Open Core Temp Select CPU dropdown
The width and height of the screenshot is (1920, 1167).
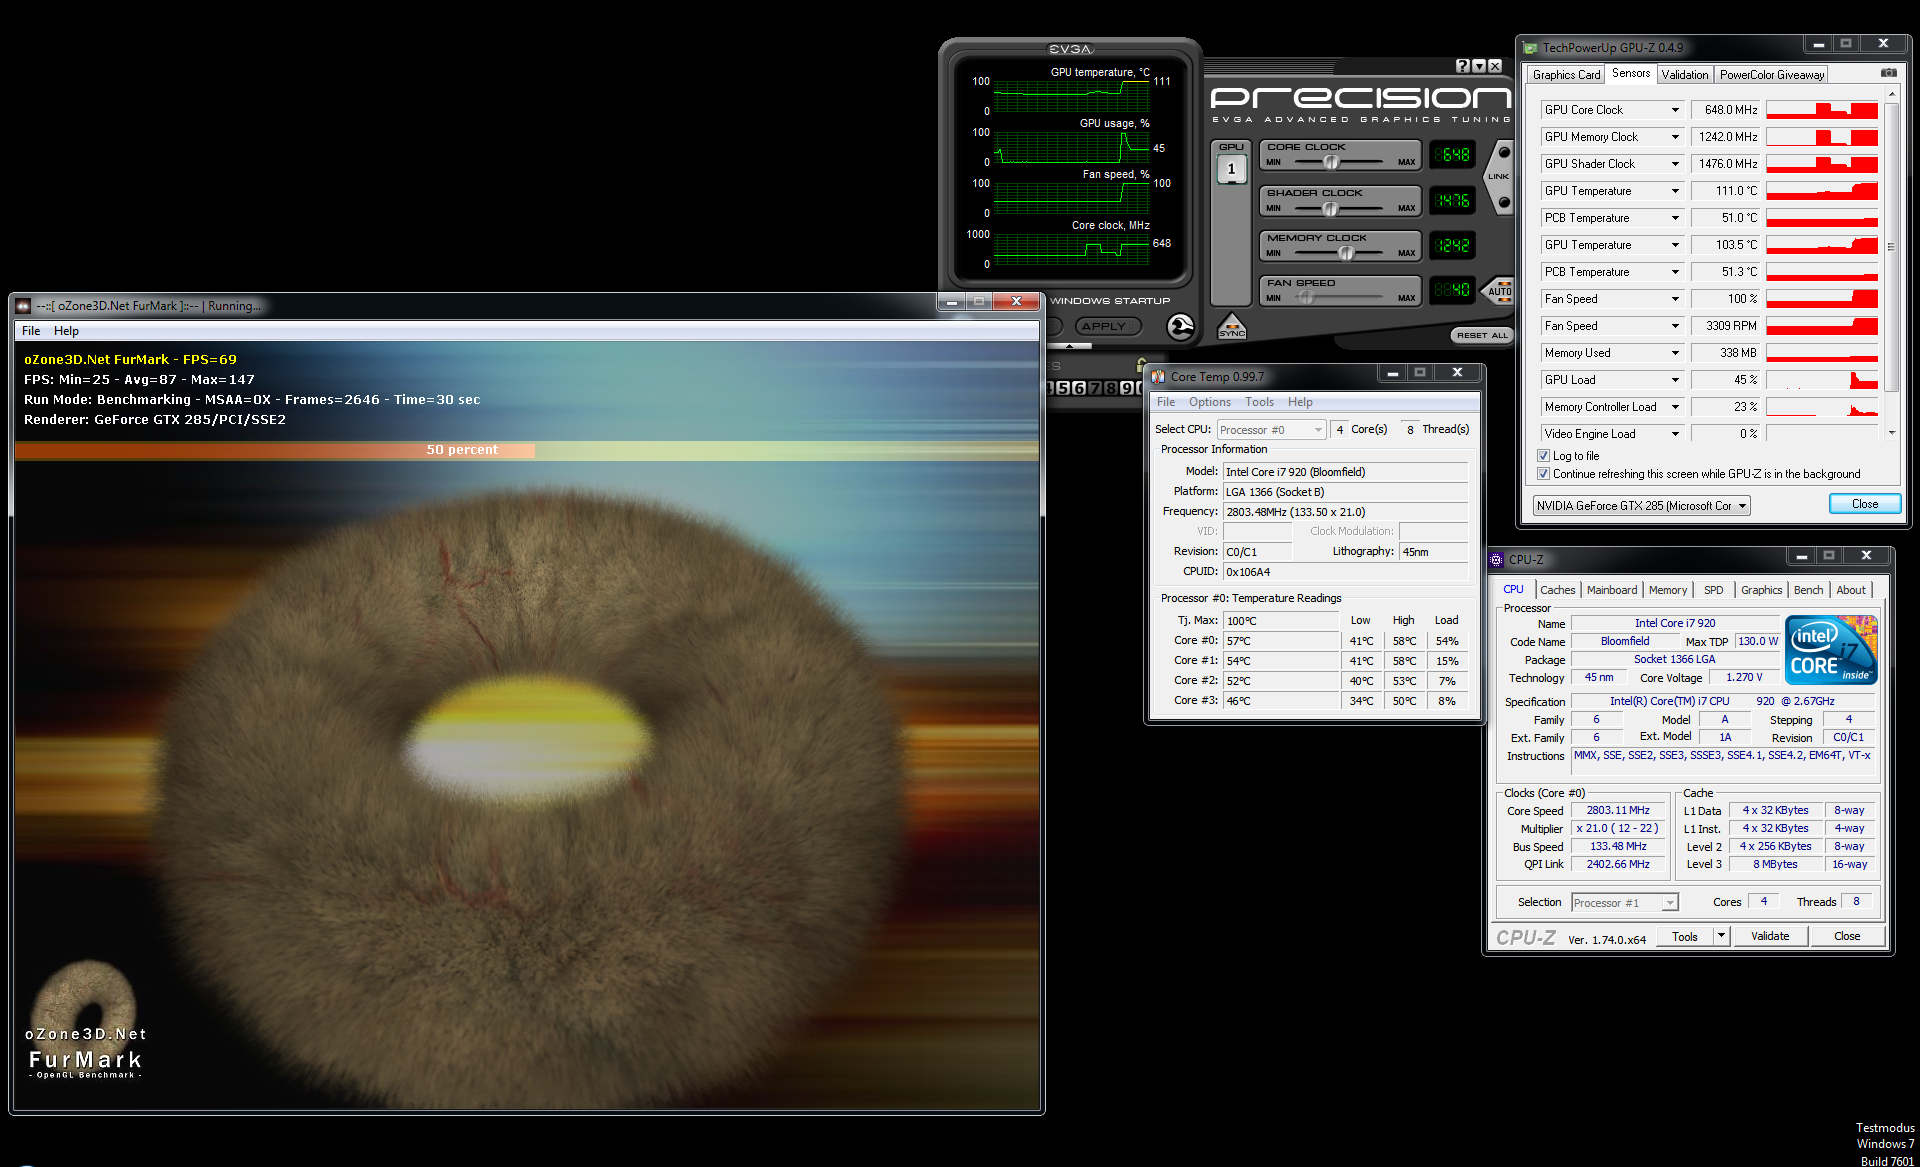1318,430
